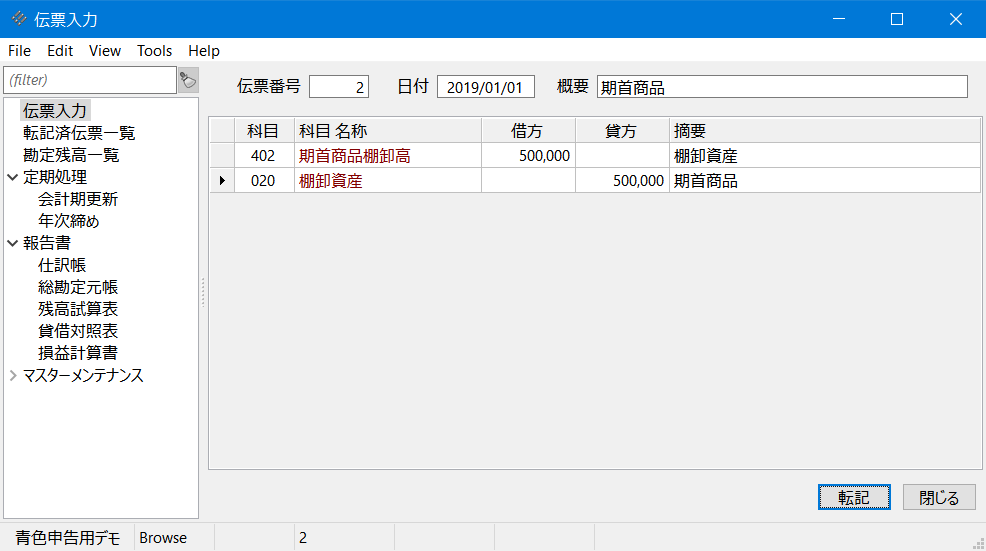Click the 概要 text field

[x=781, y=87]
